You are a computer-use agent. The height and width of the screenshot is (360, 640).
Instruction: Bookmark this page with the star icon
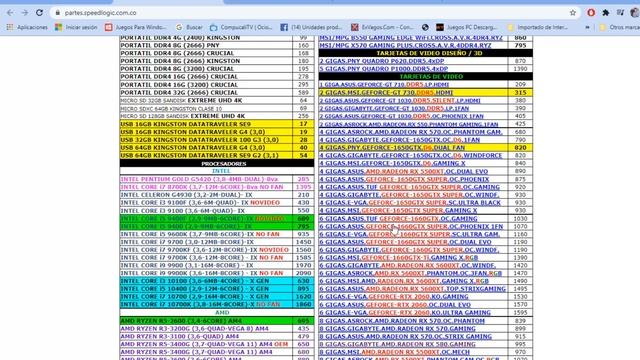(573, 13)
